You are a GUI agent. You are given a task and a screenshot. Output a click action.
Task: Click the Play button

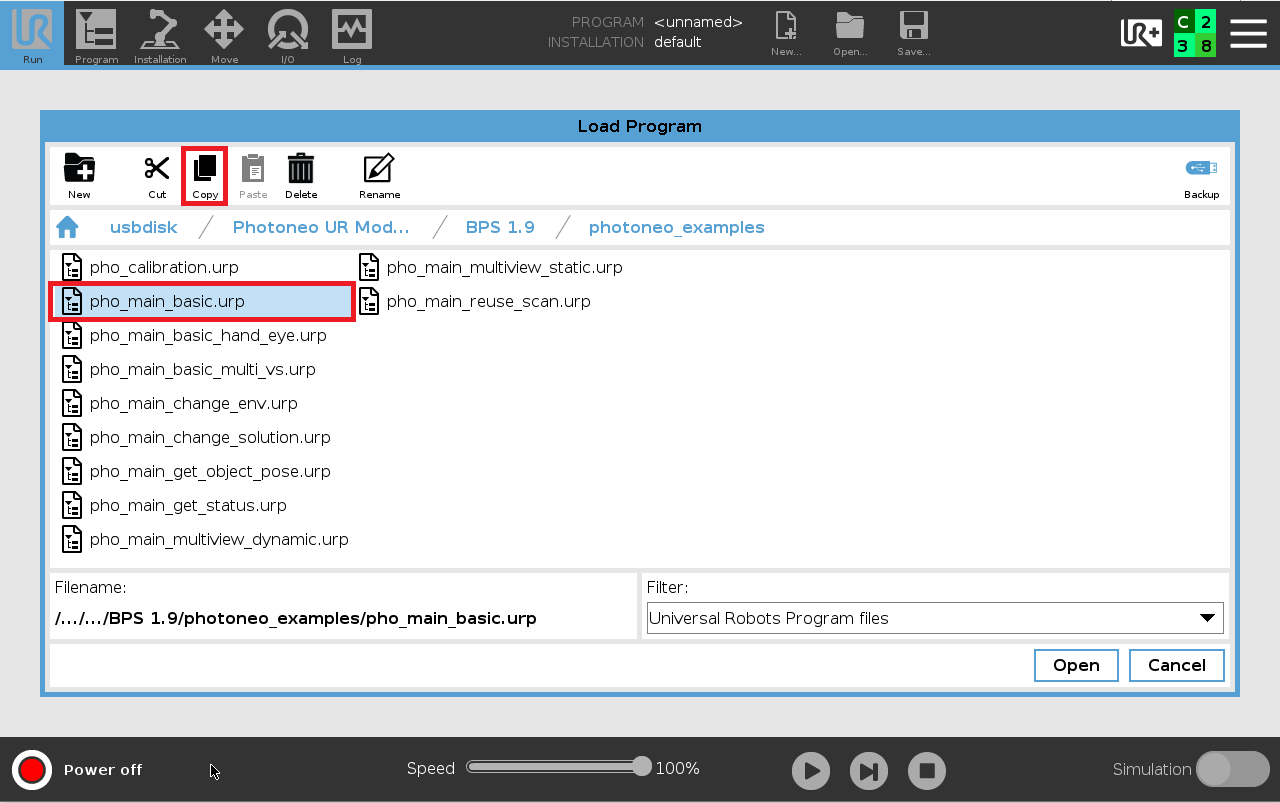(811, 771)
